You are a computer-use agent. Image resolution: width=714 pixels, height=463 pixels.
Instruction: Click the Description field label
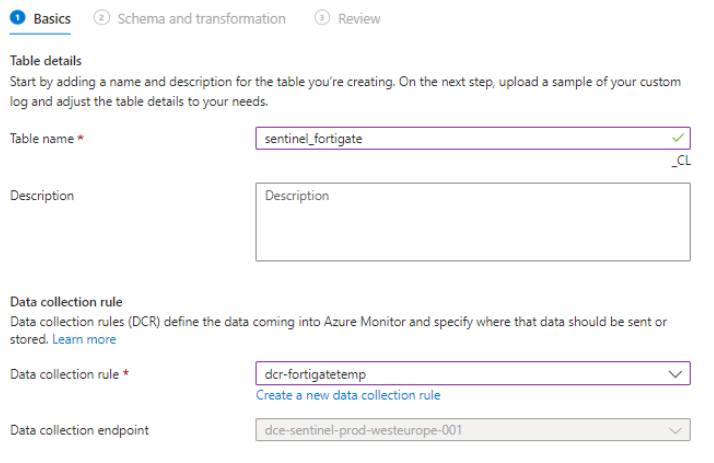42,195
